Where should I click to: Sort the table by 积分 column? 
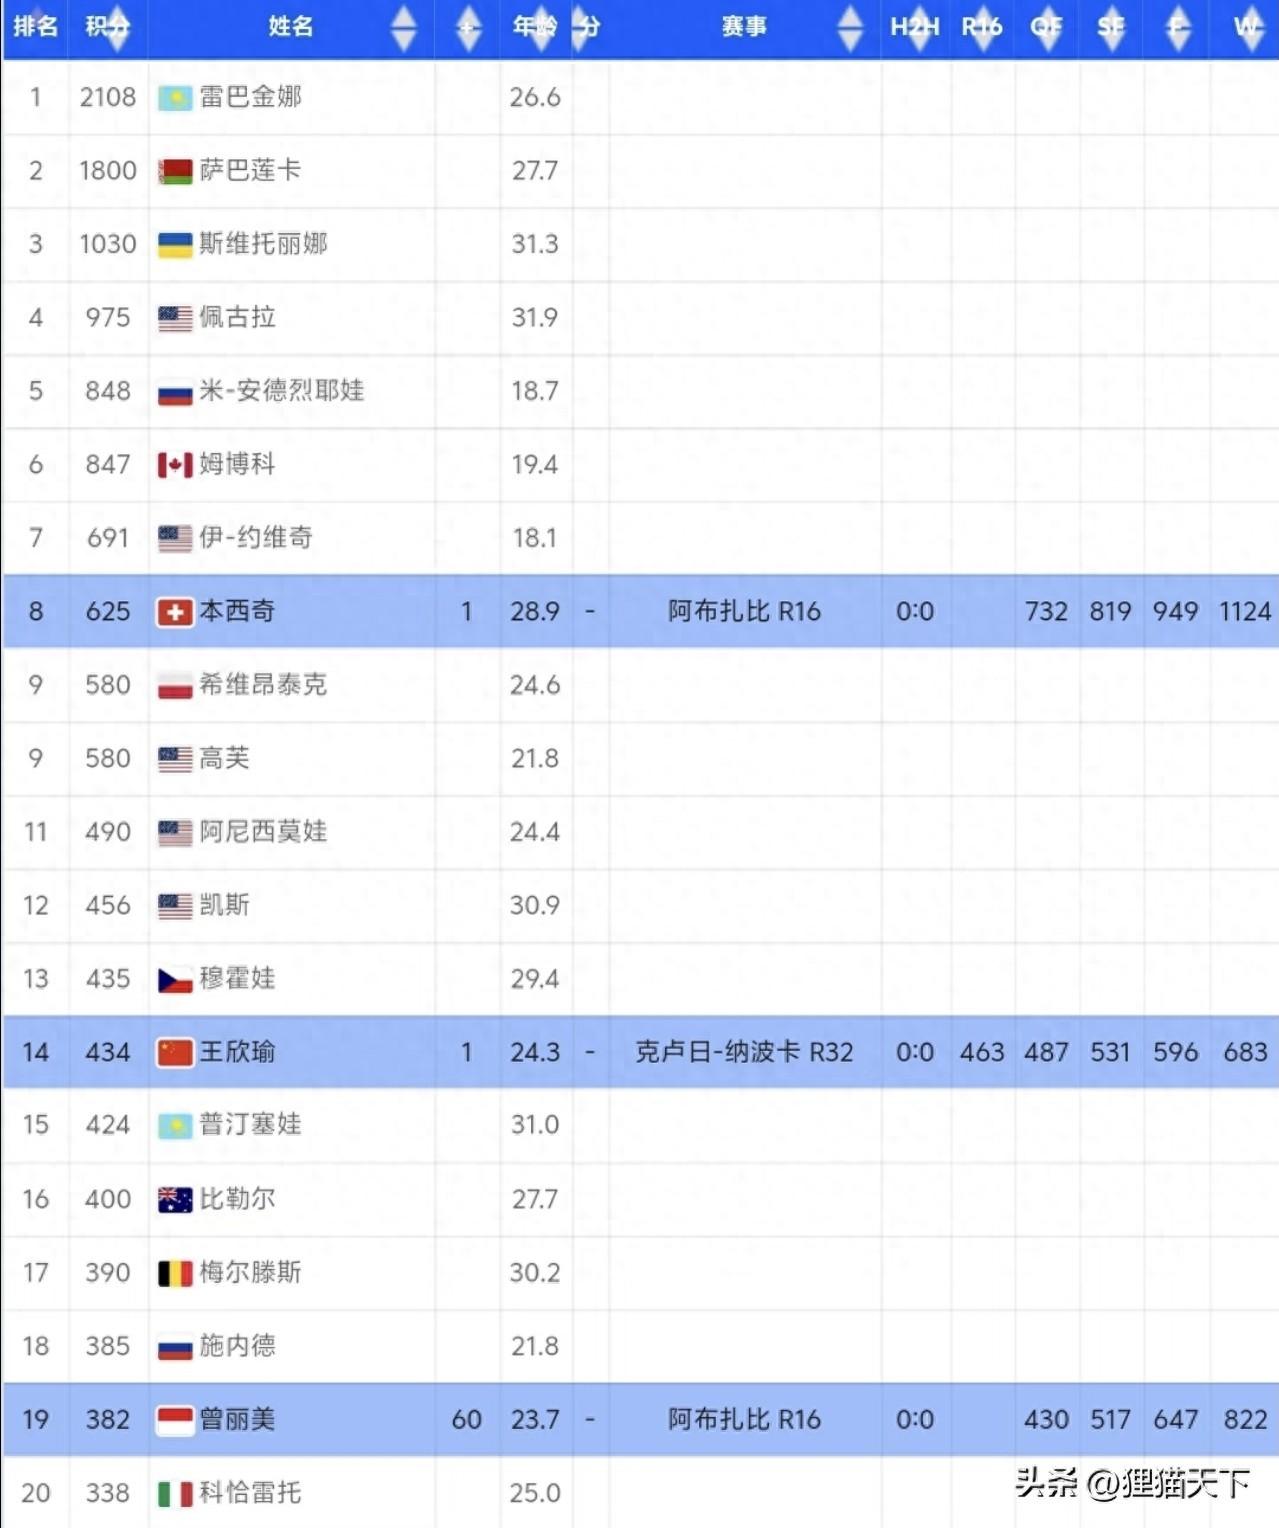click(107, 27)
